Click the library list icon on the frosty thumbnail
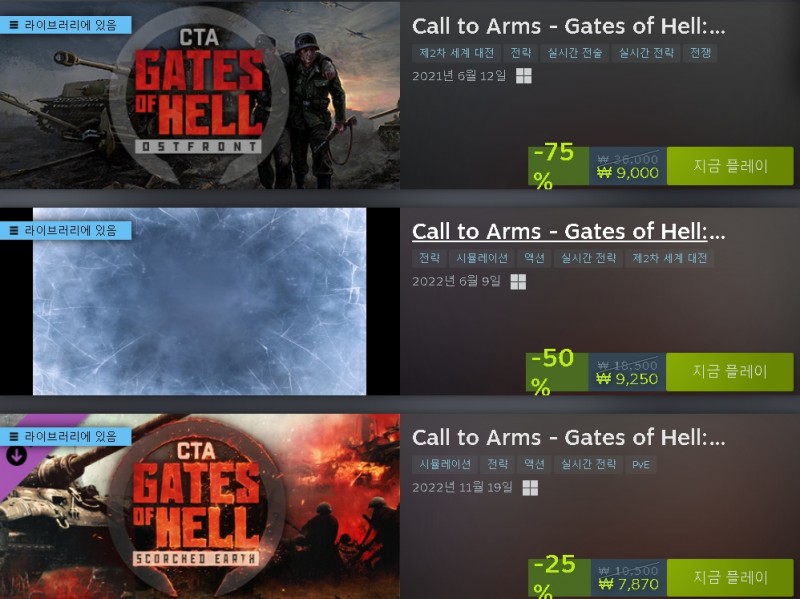Image resolution: width=800 pixels, height=599 pixels. coord(14,231)
